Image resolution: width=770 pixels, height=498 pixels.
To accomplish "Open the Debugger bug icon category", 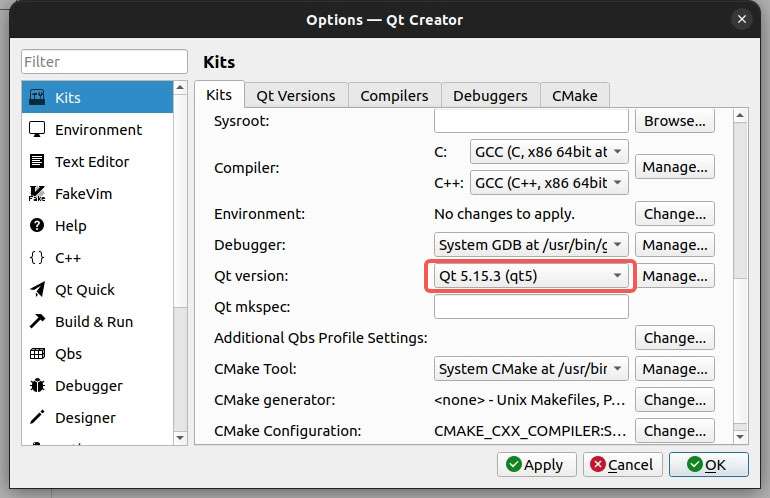I will pyautogui.click(x=37, y=386).
